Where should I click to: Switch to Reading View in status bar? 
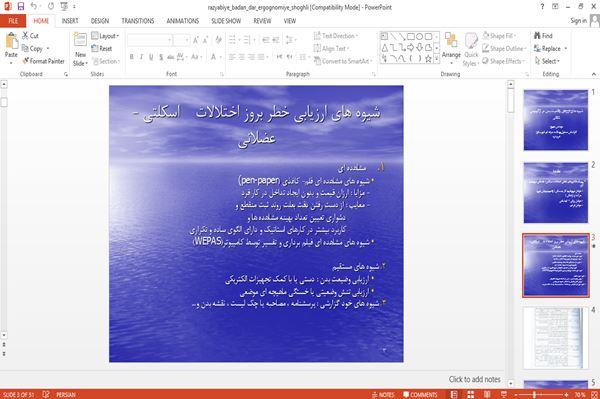pyautogui.click(x=487, y=394)
